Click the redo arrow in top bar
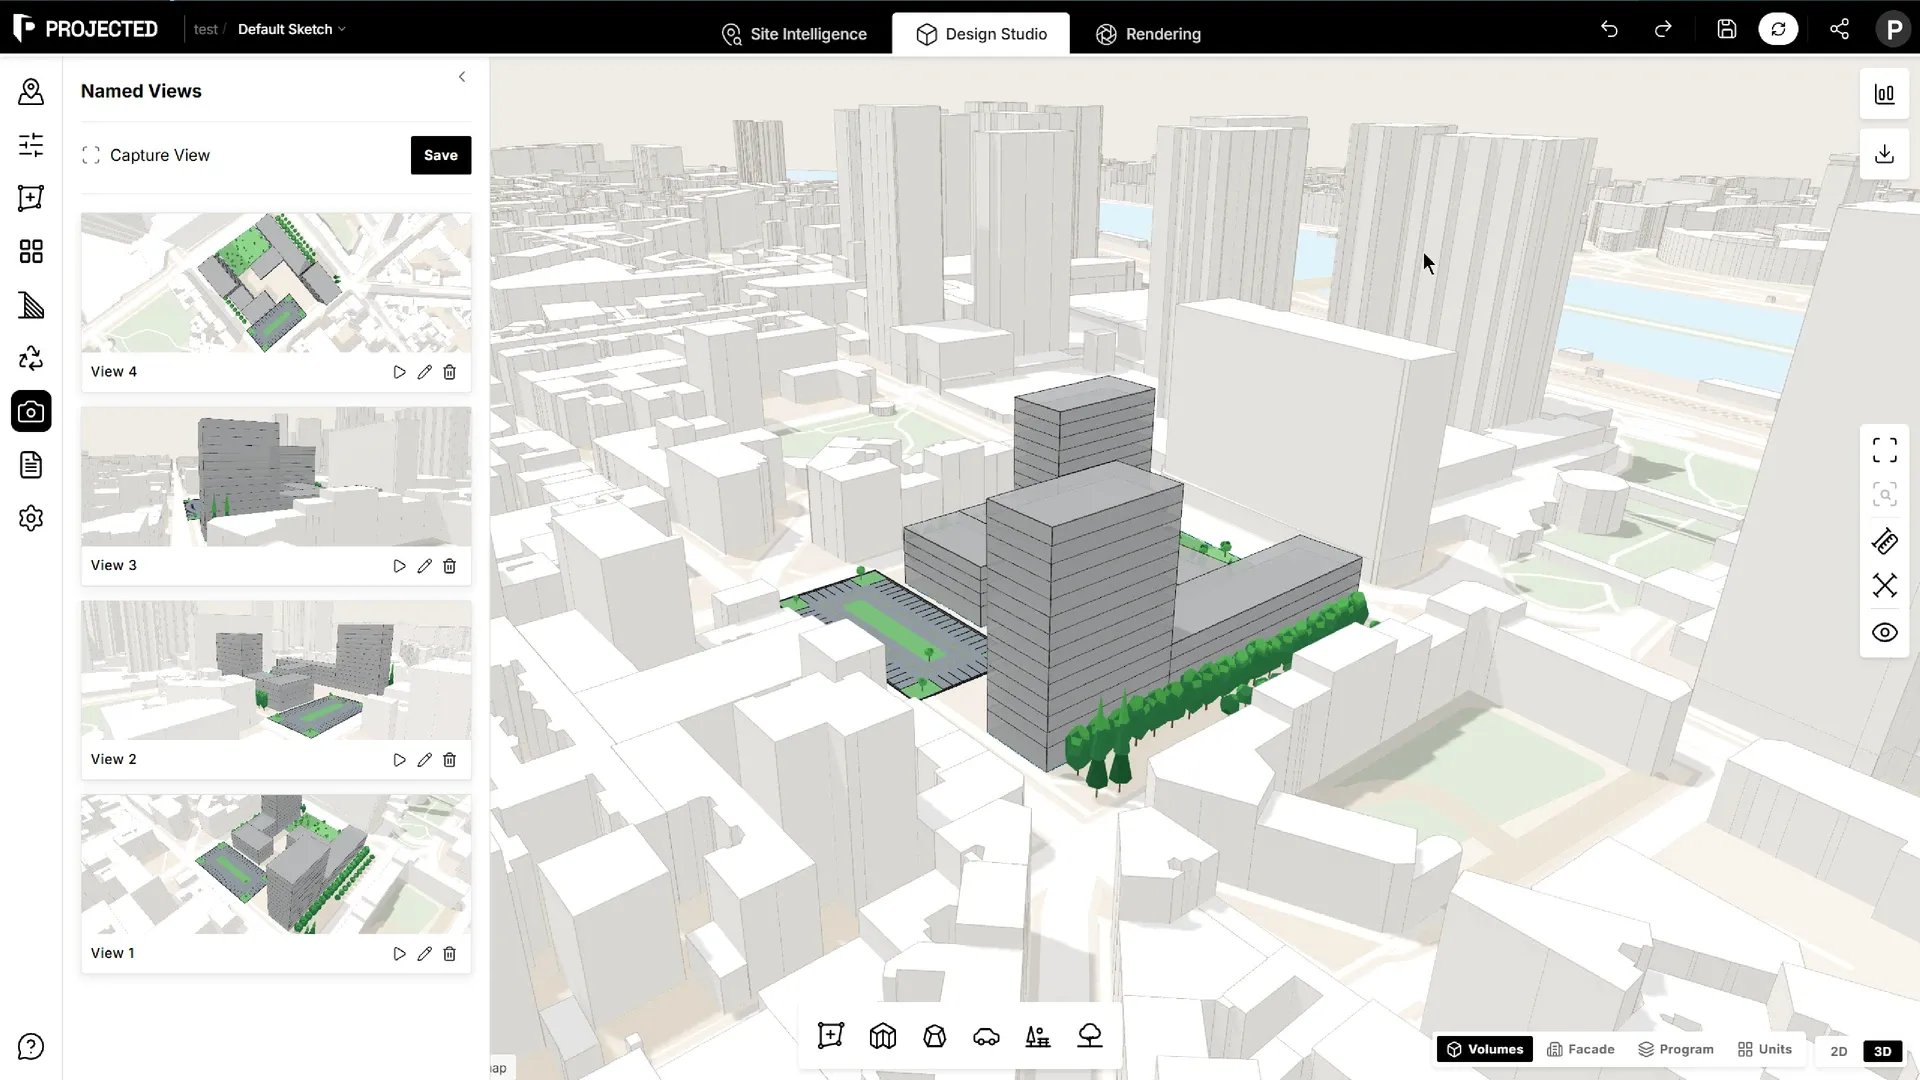This screenshot has width=1920, height=1080. click(1663, 29)
